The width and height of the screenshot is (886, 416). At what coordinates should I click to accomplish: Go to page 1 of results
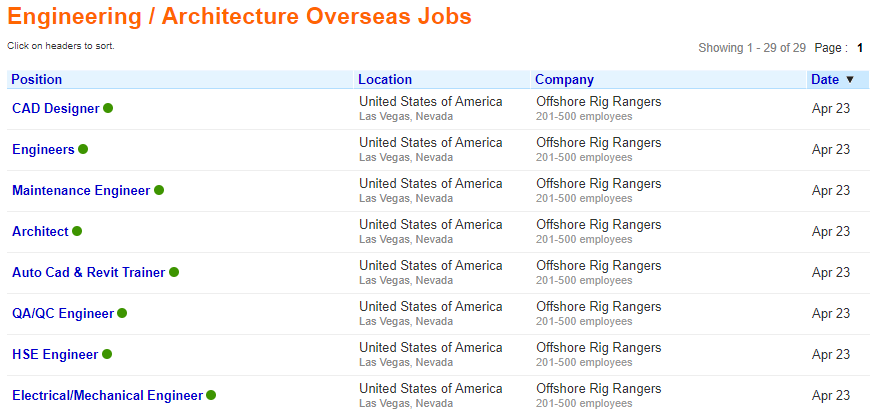pyautogui.click(x=860, y=47)
